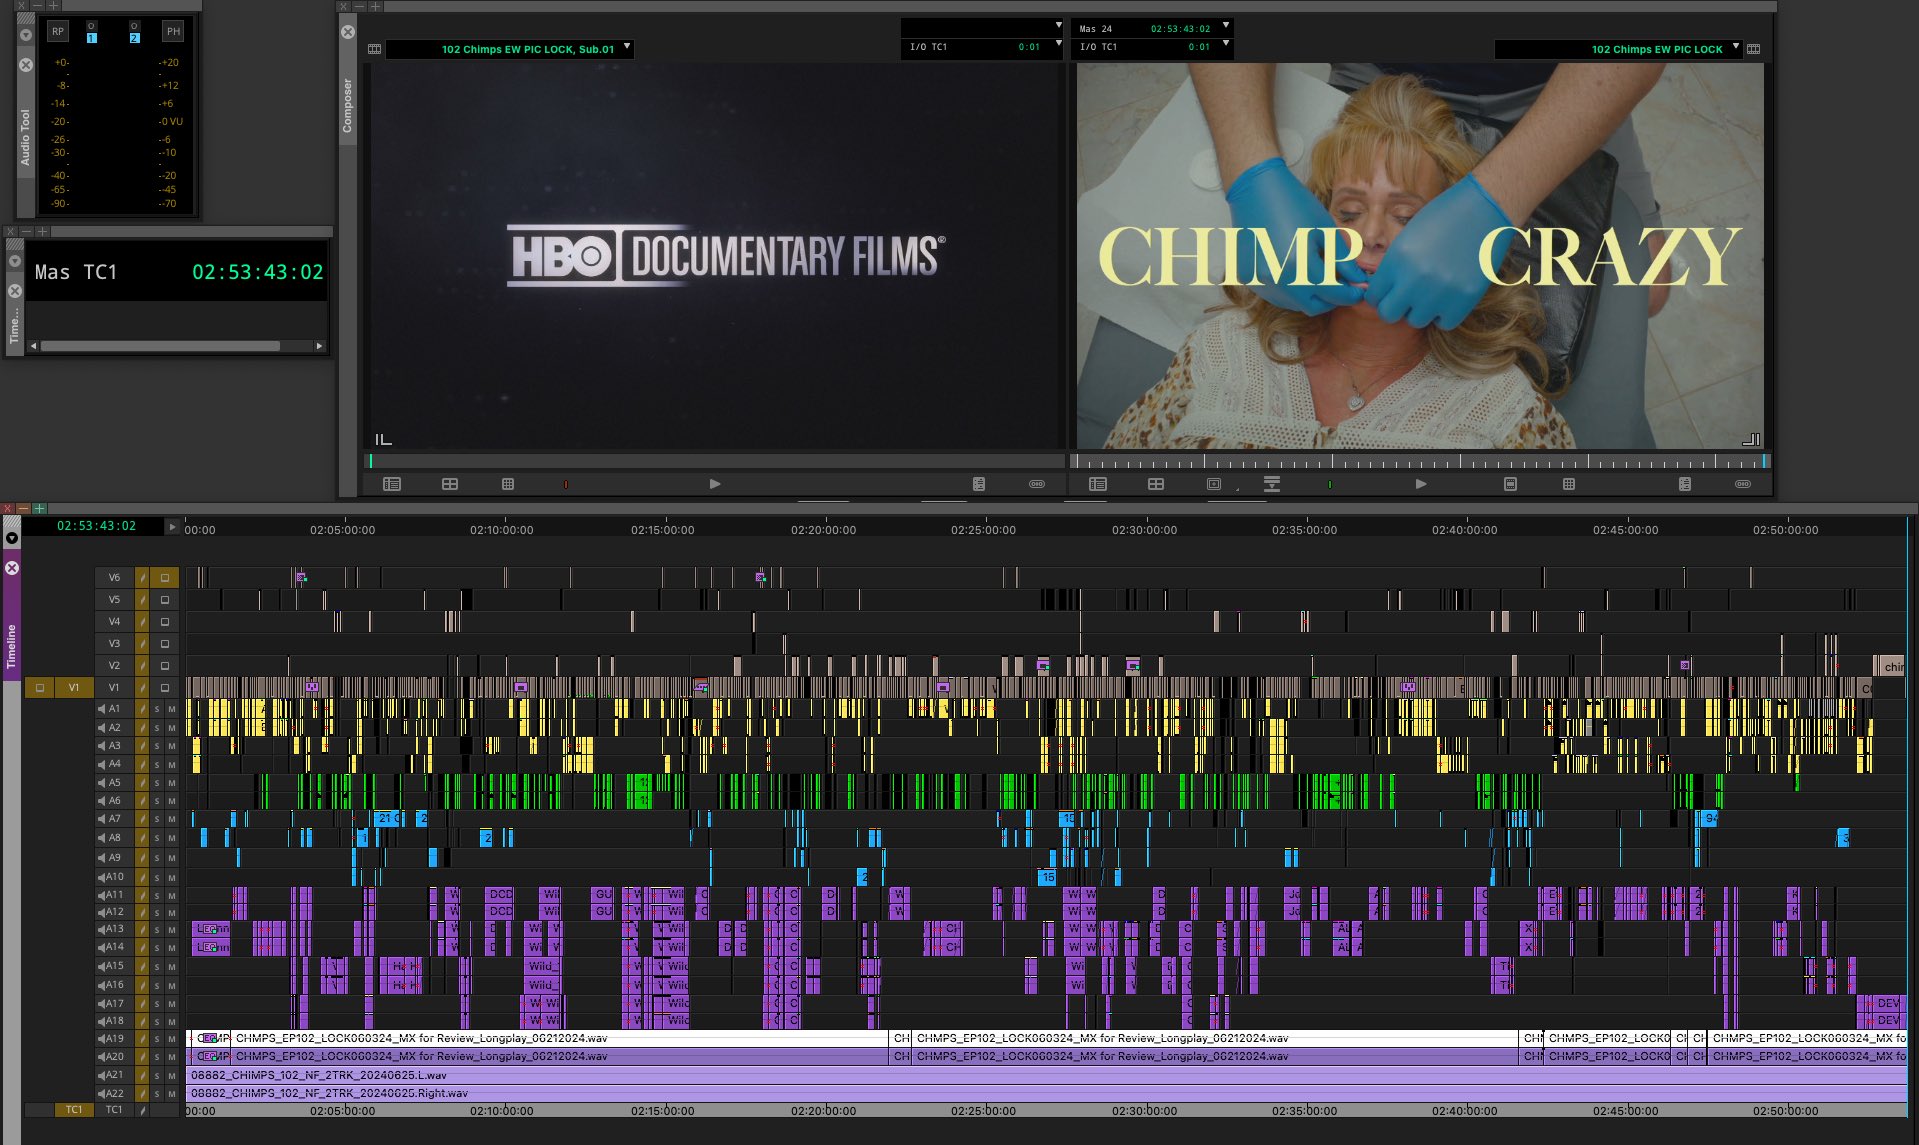This screenshot has height=1145, width=1919.
Task: Click the RP button in Audio Tool
Action: [x=57, y=32]
